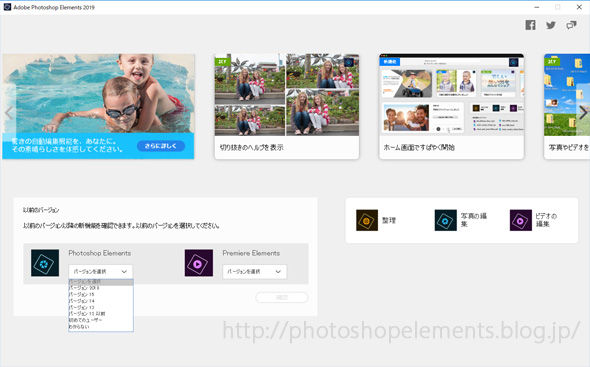Viewport: 590px width, 367px height.
Task: Click the ビデオの編集 label
Action: click(x=546, y=220)
